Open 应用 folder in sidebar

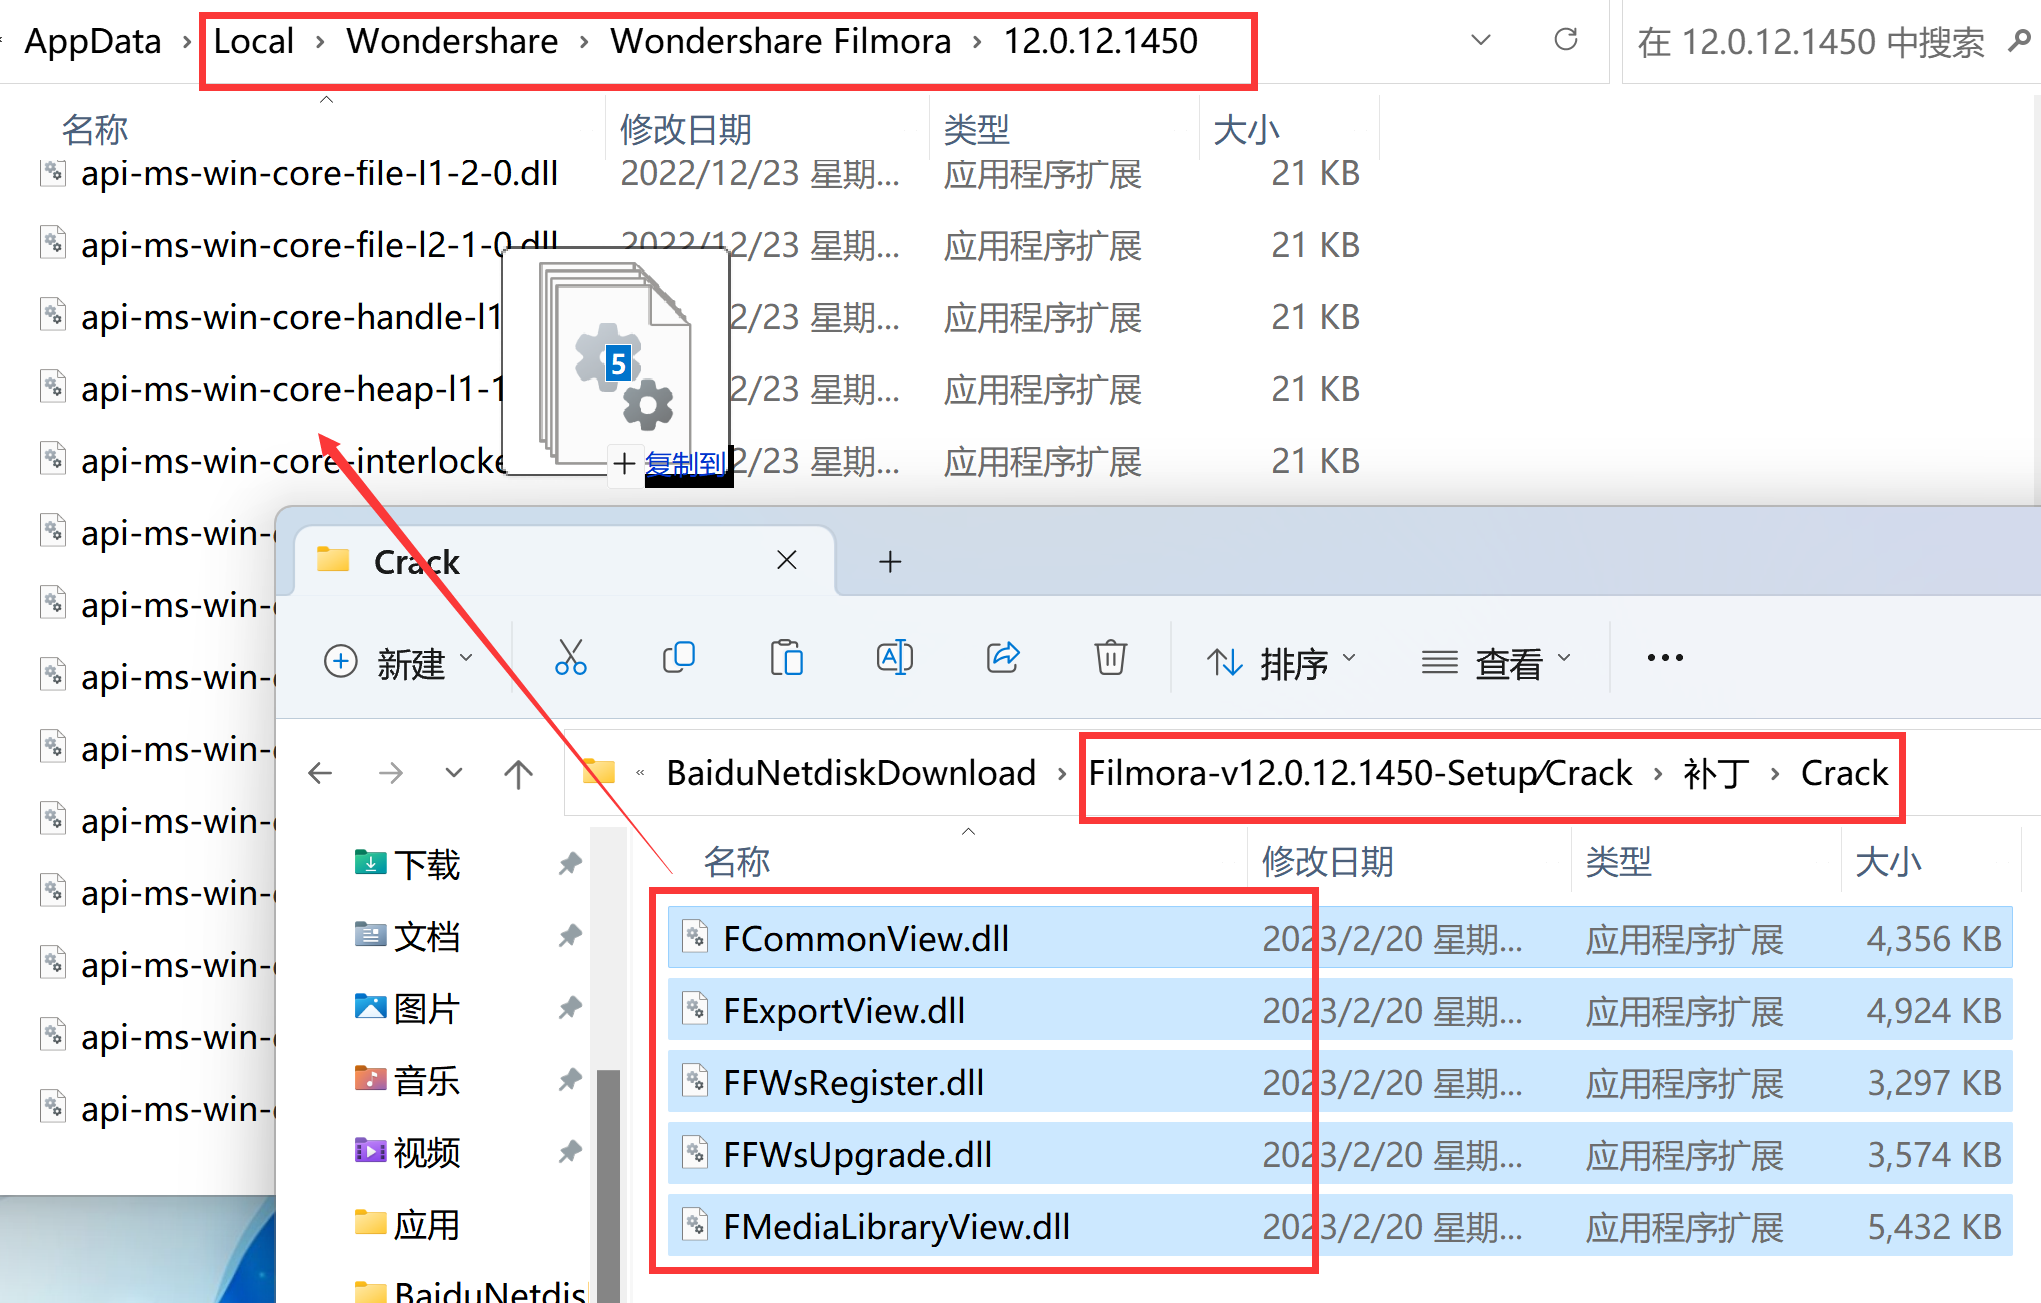click(407, 1224)
